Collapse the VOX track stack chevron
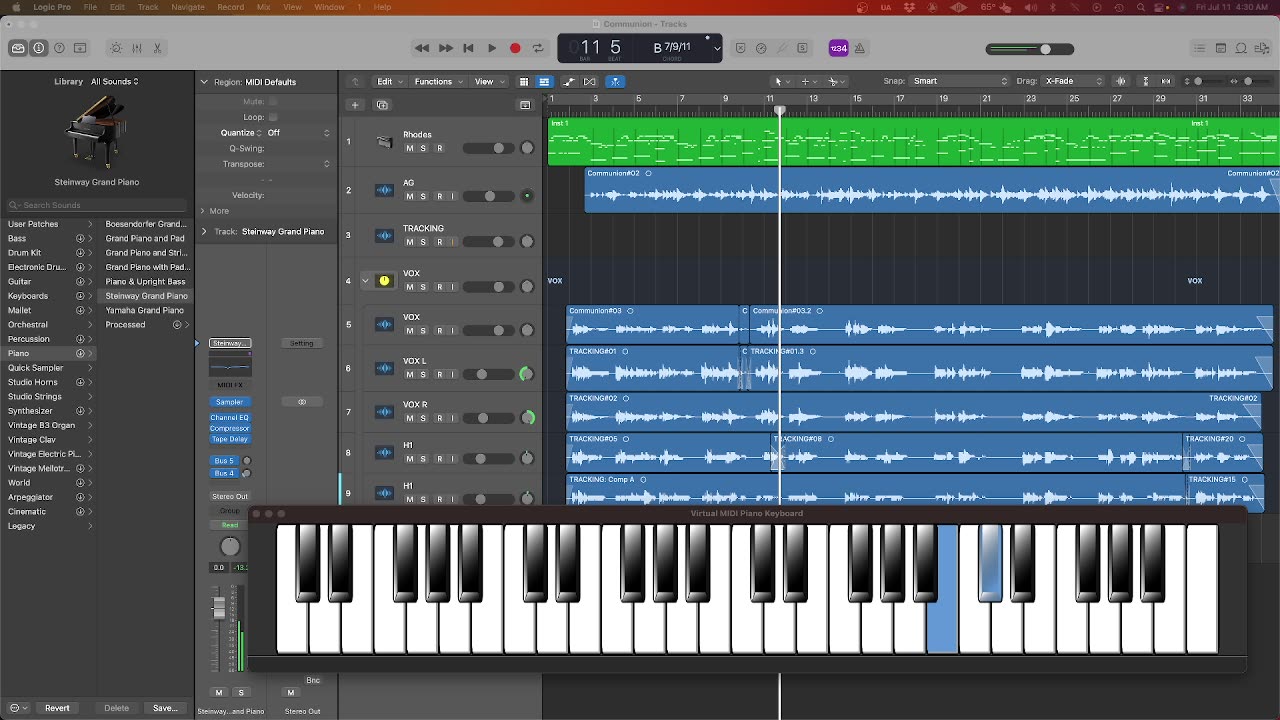The height and width of the screenshot is (720, 1280). [365, 281]
